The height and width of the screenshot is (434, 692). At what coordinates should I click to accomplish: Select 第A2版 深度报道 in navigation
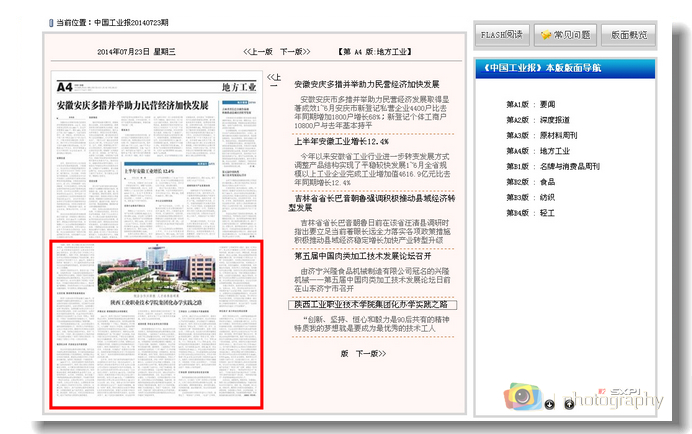click(x=537, y=119)
